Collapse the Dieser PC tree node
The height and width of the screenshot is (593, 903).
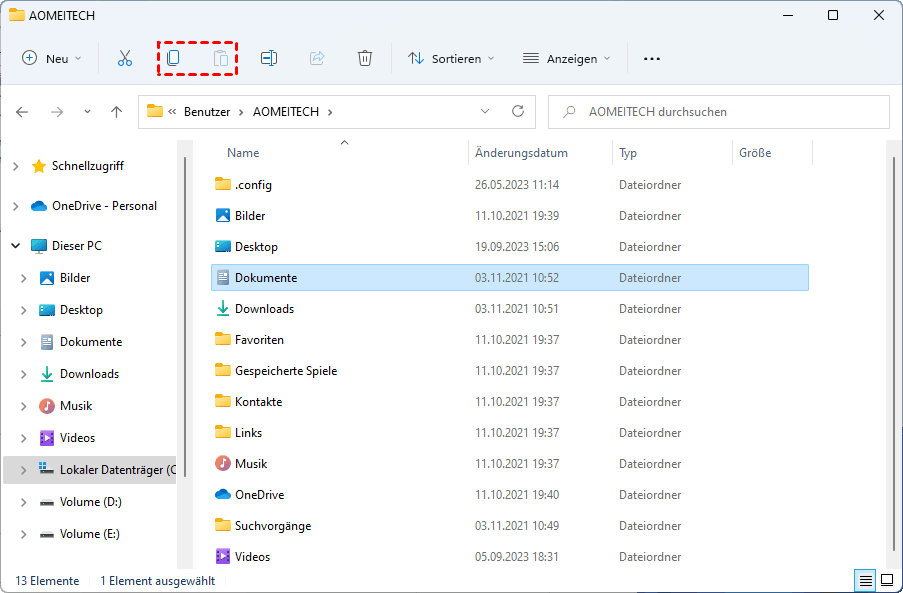click(15, 246)
